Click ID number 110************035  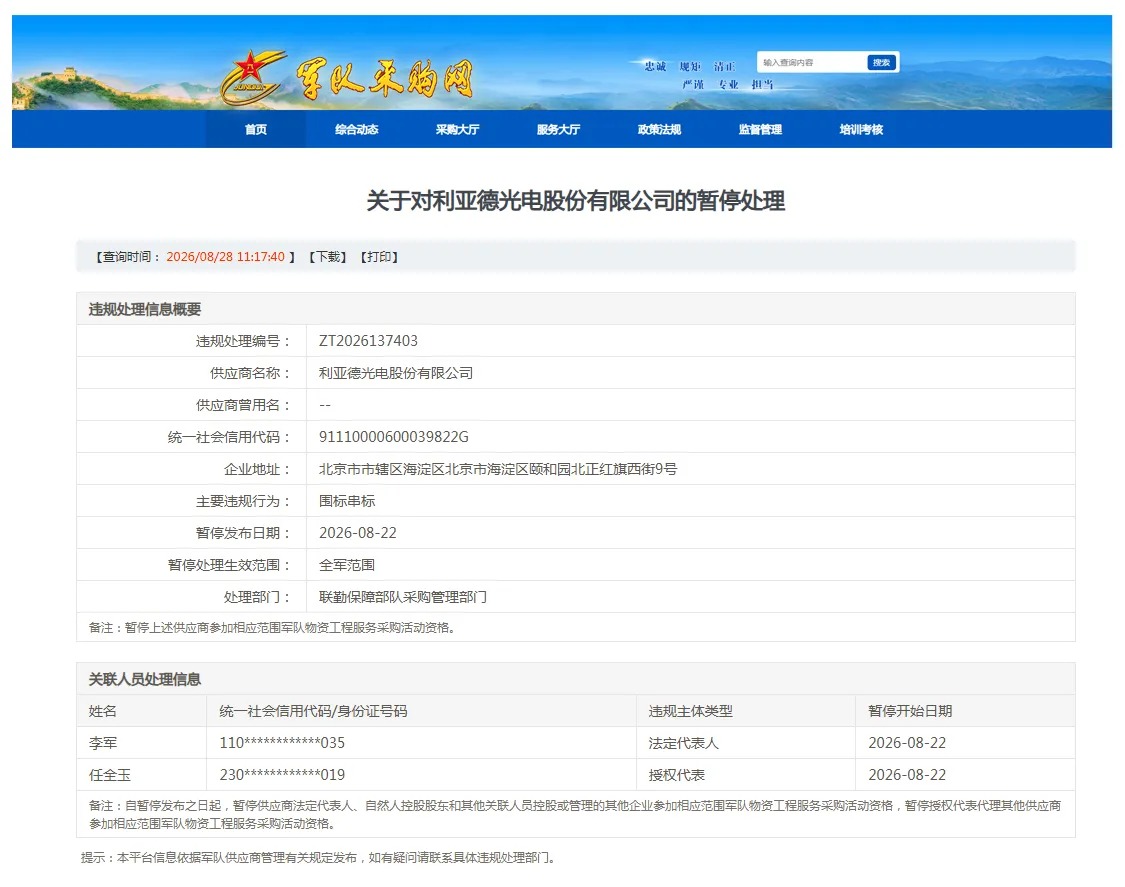click(x=282, y=743)
